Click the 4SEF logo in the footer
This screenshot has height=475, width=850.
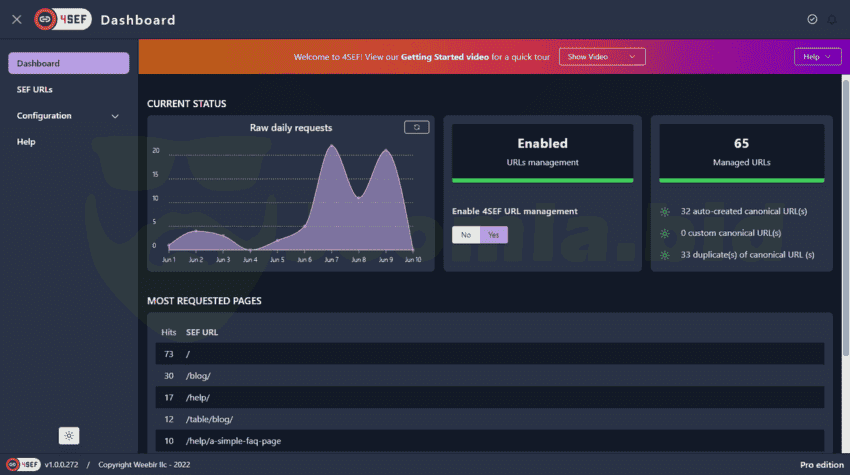[23, 465]
